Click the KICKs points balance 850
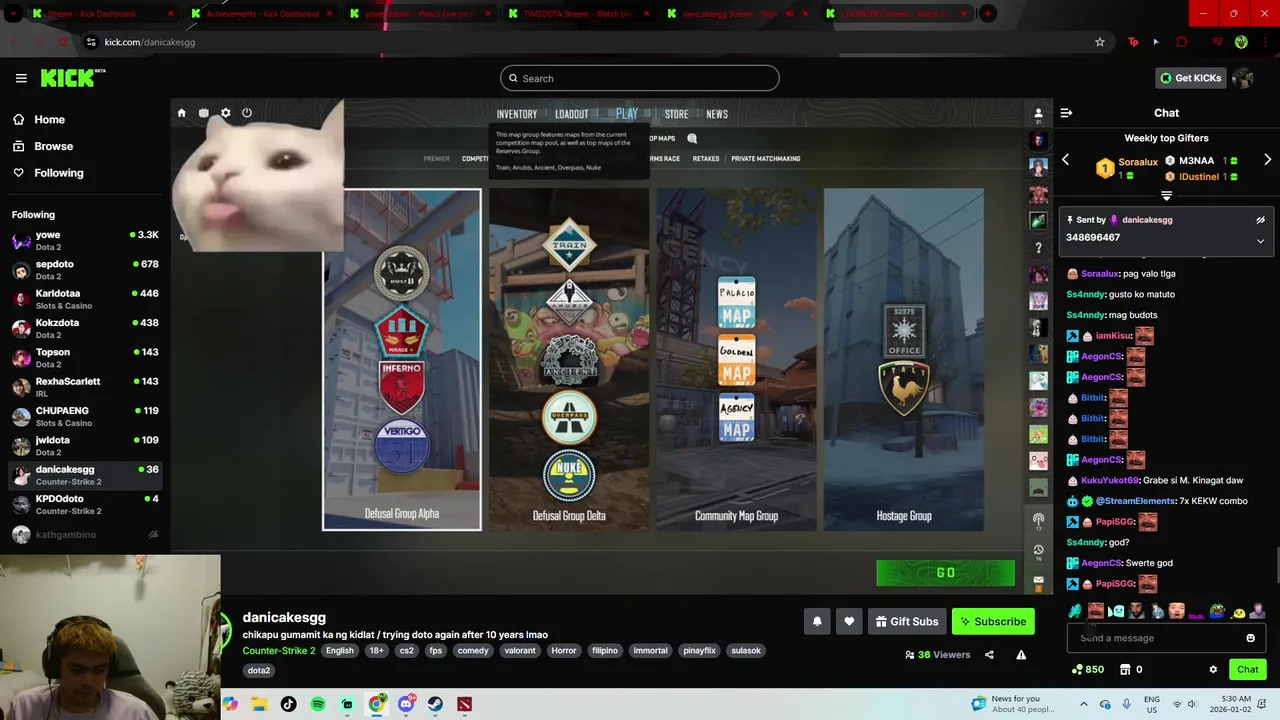The width and height of the screenshot is (1280, 720). pos(1087,669)
